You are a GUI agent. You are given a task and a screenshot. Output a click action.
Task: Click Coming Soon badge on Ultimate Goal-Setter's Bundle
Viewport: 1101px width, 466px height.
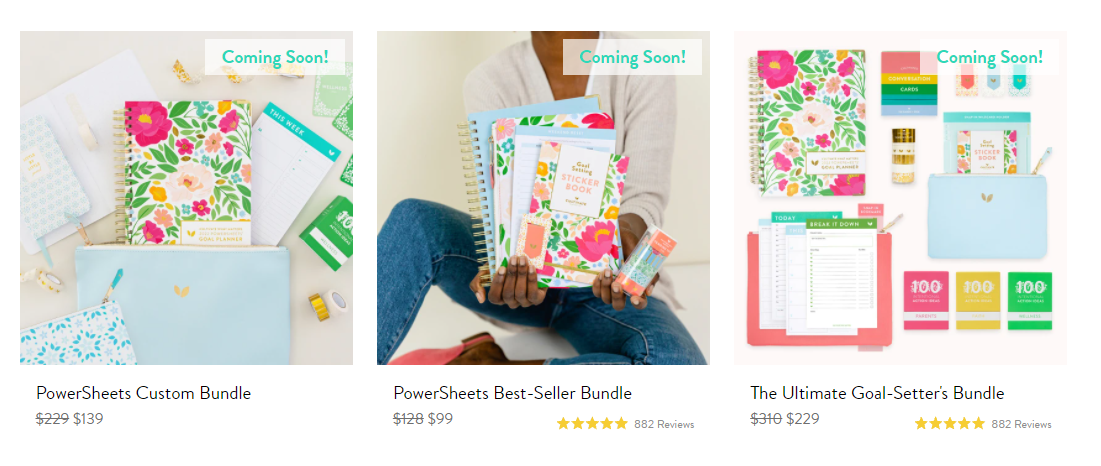pyautogui.click(x=989, y=57)
